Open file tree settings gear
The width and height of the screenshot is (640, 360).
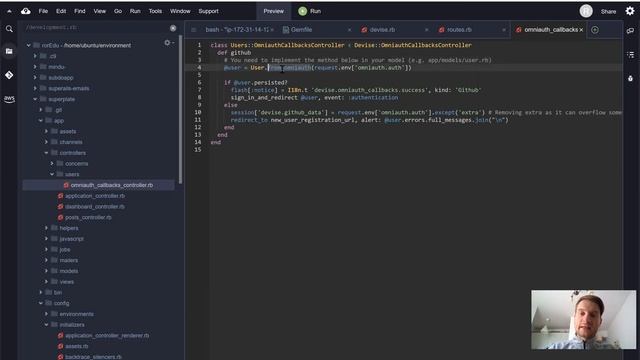point(167,42)
